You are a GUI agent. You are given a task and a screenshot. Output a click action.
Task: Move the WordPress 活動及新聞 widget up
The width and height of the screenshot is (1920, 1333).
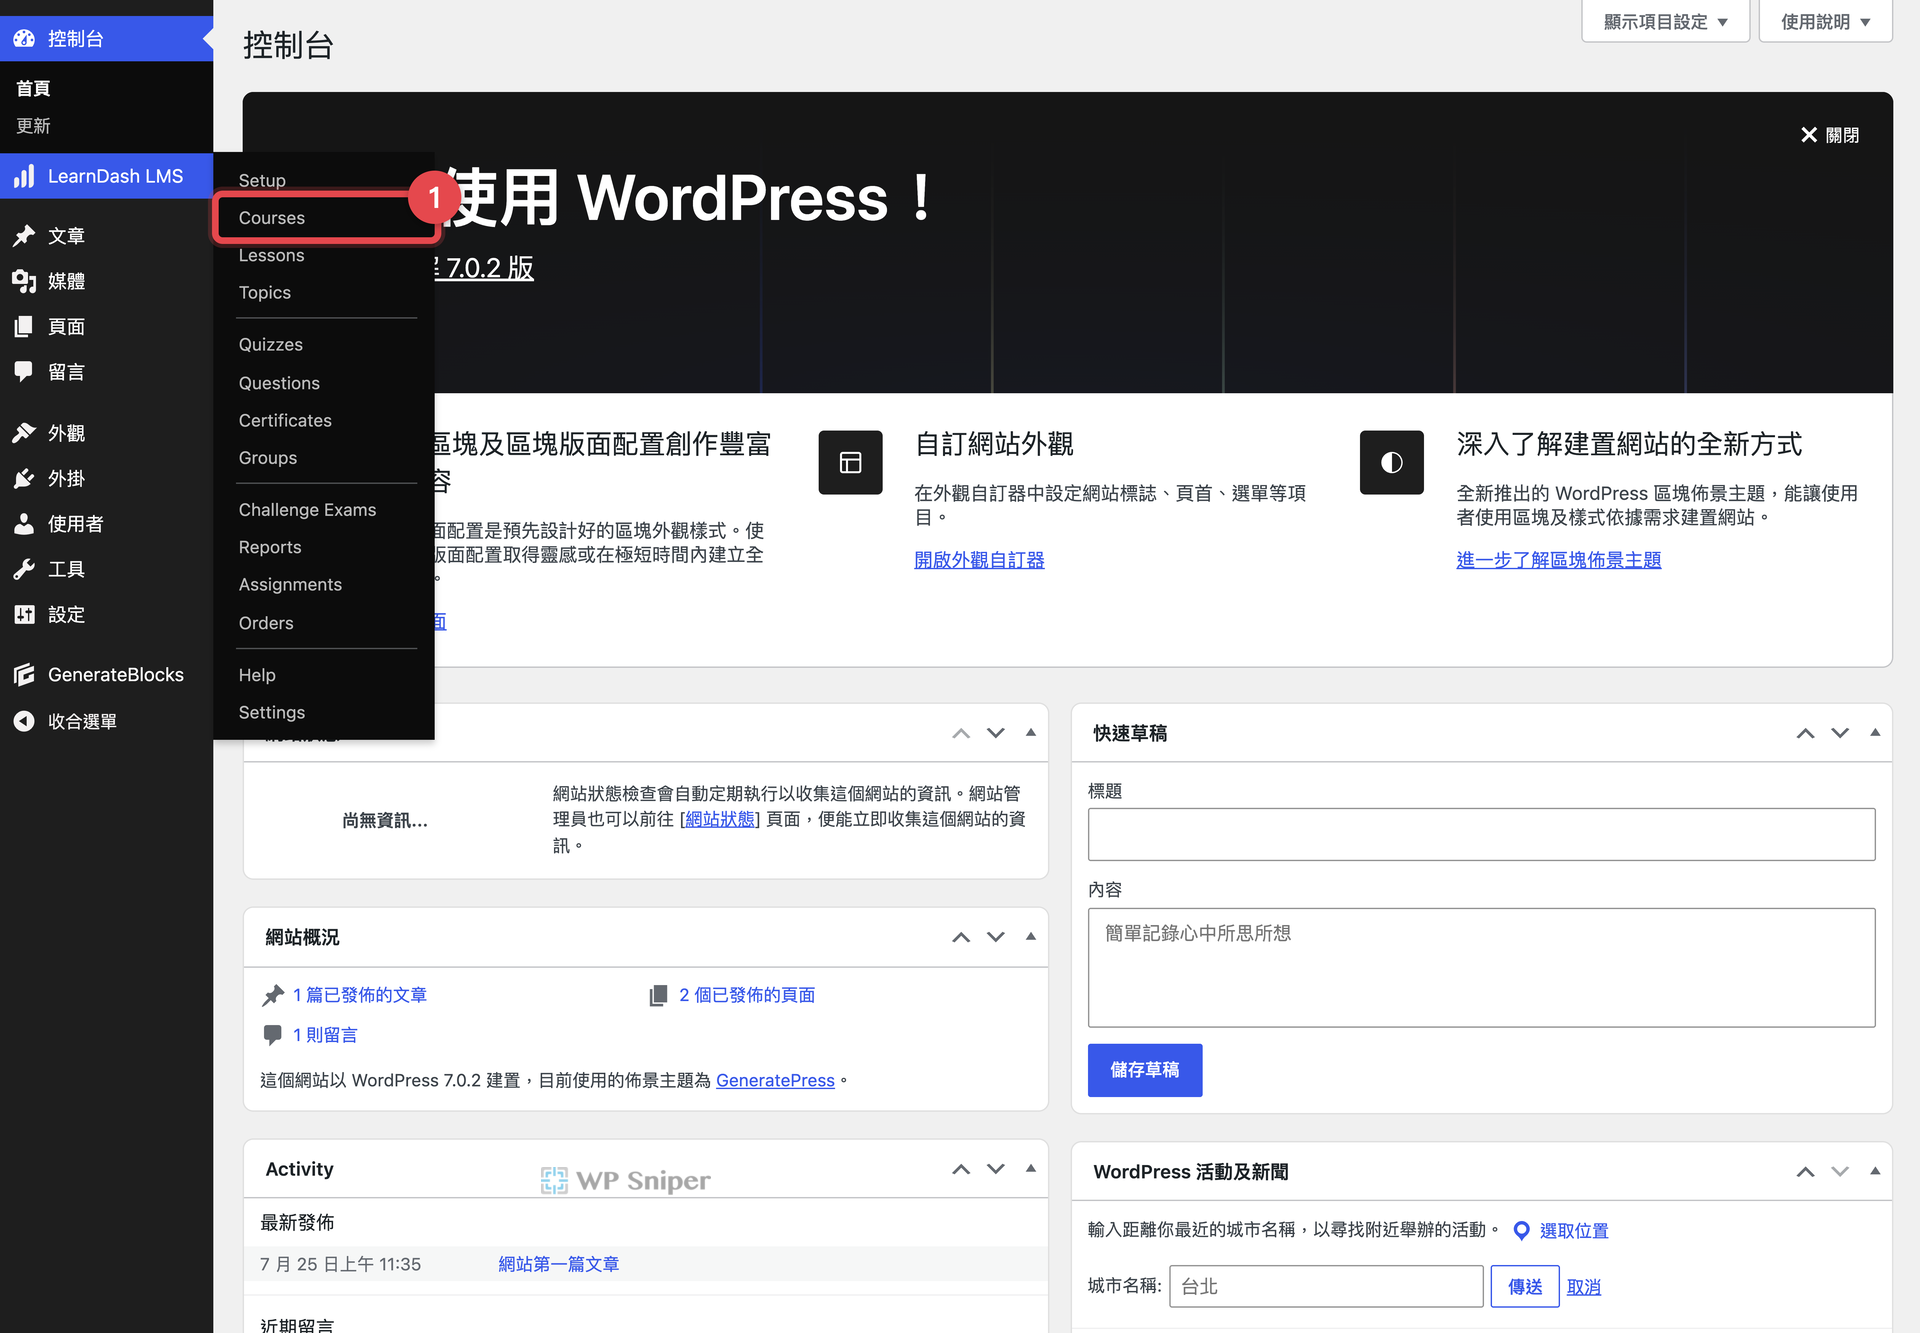click(x=1805, y=1171)
